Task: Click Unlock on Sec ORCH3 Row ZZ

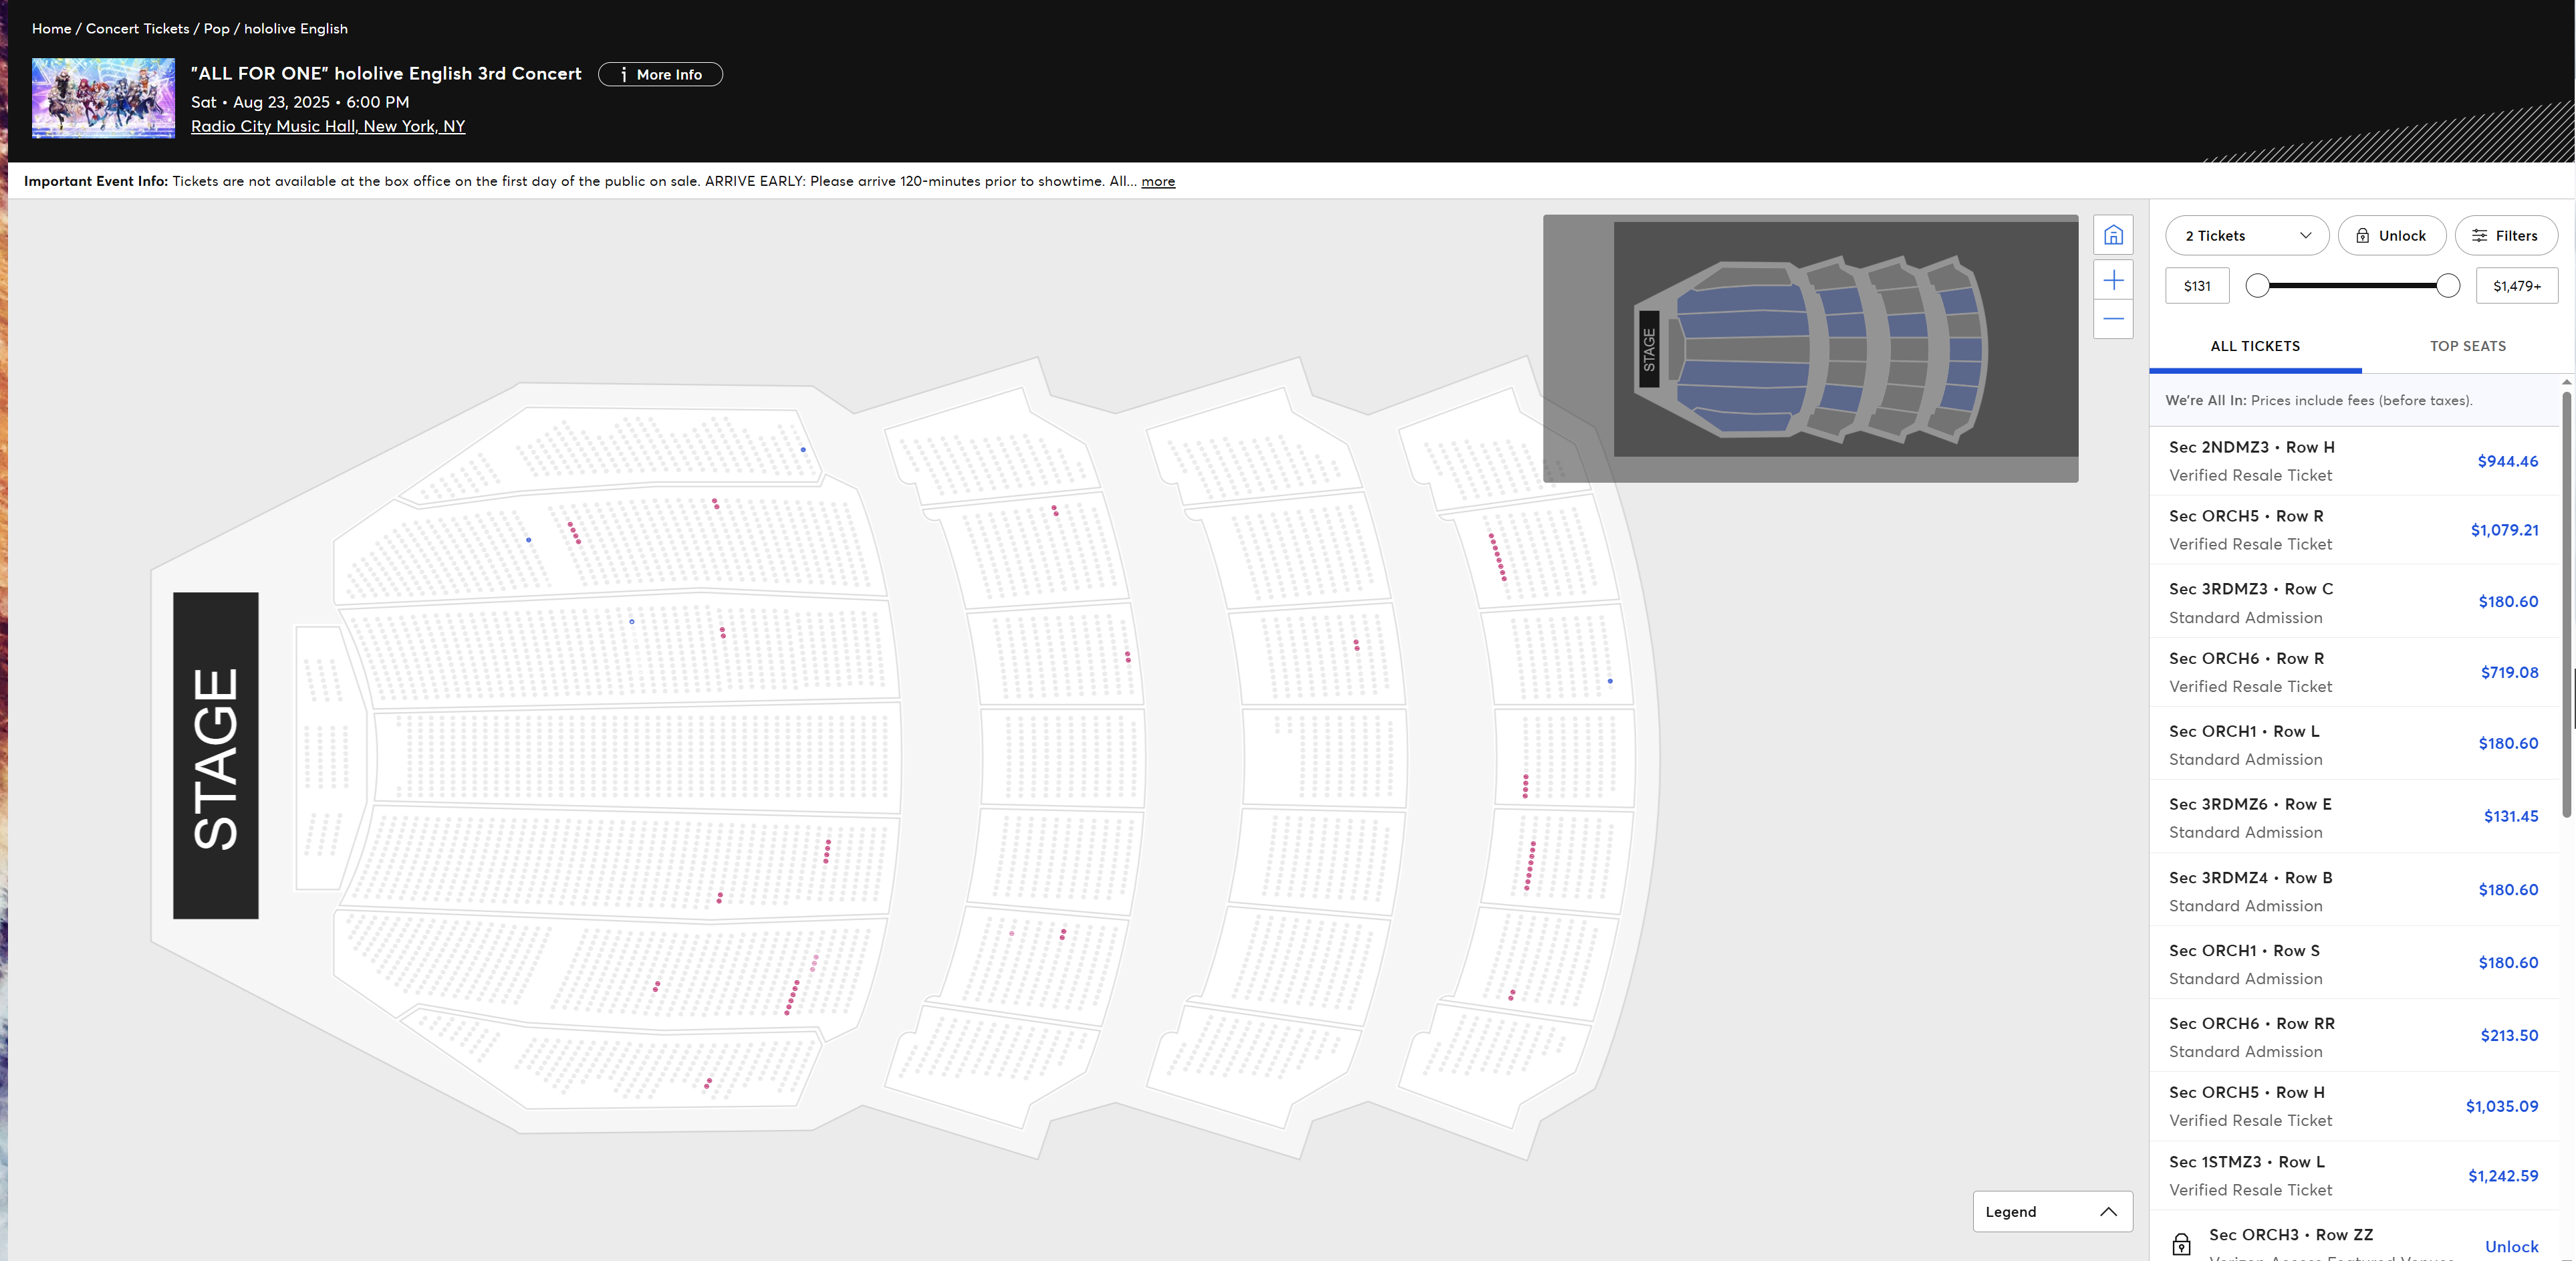Action: click(x=2511, y=1246)
